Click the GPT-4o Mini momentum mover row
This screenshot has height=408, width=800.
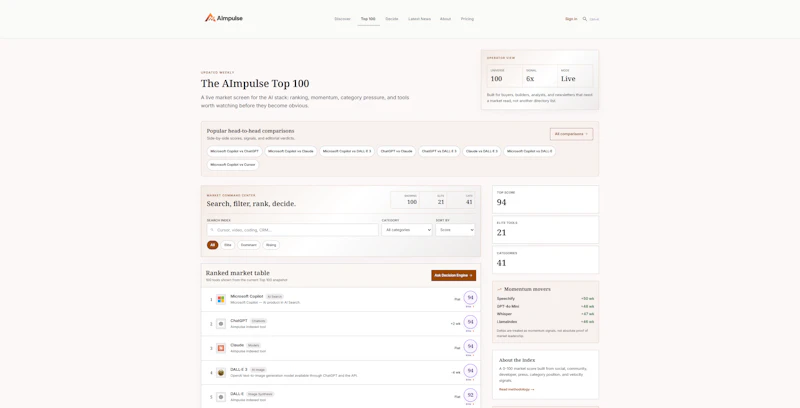545,306
